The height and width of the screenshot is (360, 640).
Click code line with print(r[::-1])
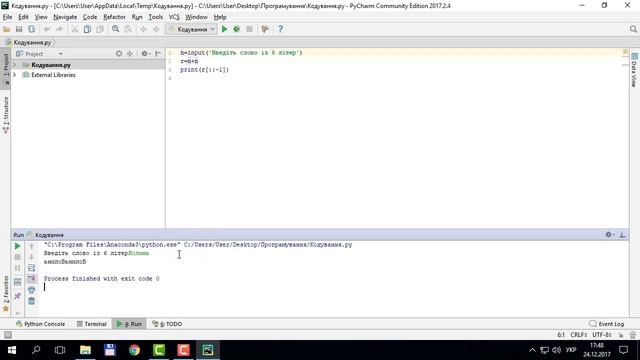coord(204,70)
